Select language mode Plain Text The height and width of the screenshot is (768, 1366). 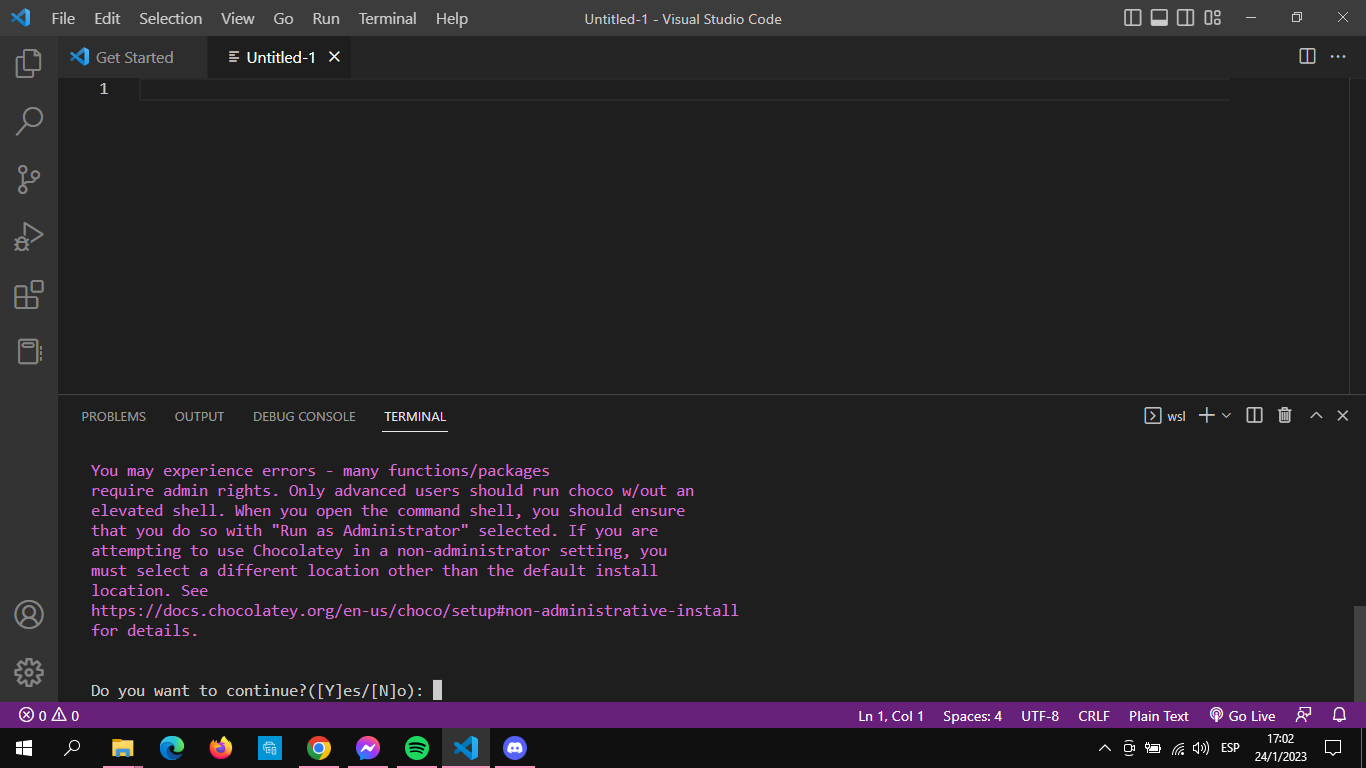(x=1159, y=716)
